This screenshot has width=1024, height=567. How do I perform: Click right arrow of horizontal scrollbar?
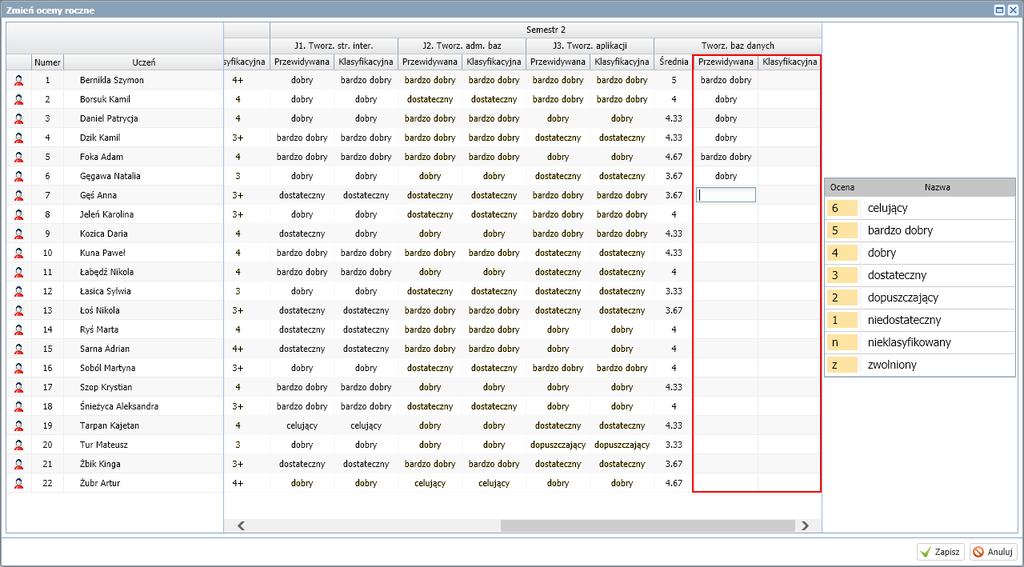(805, 526)
